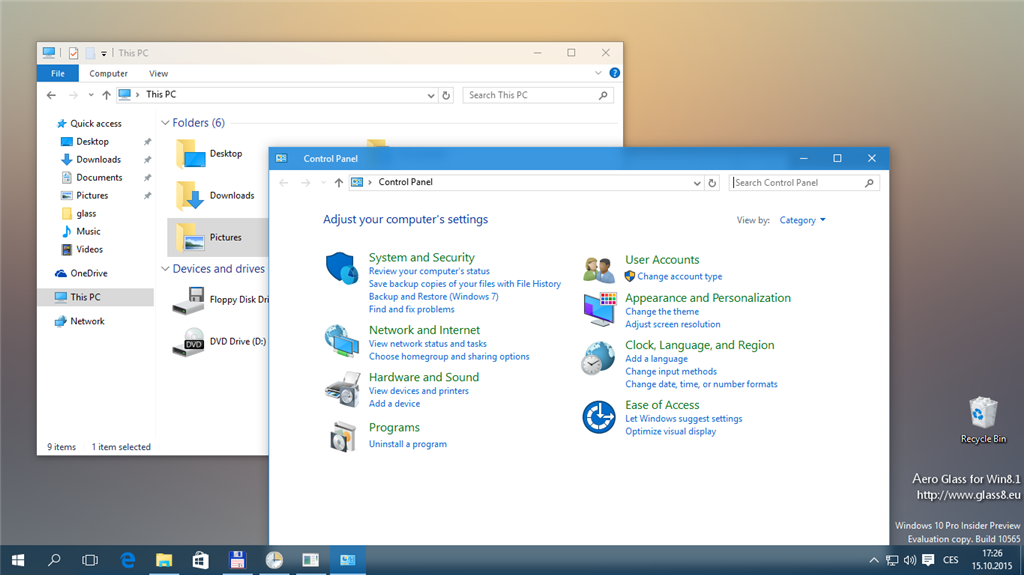The width and height of the screenshot is (1024, 575).
Task: Open recent locations dropdown in This PC
Action: pos(91,95)
